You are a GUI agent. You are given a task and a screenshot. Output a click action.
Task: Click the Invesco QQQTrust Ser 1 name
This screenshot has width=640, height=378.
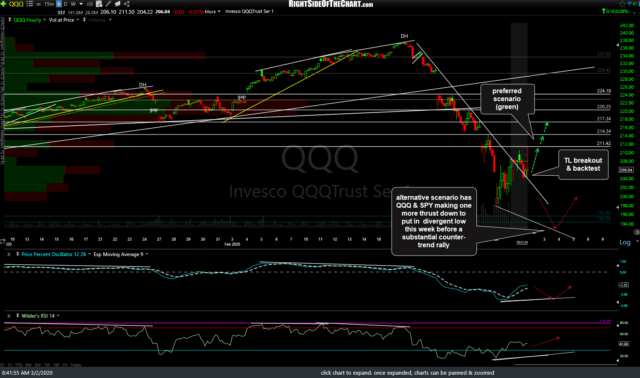[249, 11]
